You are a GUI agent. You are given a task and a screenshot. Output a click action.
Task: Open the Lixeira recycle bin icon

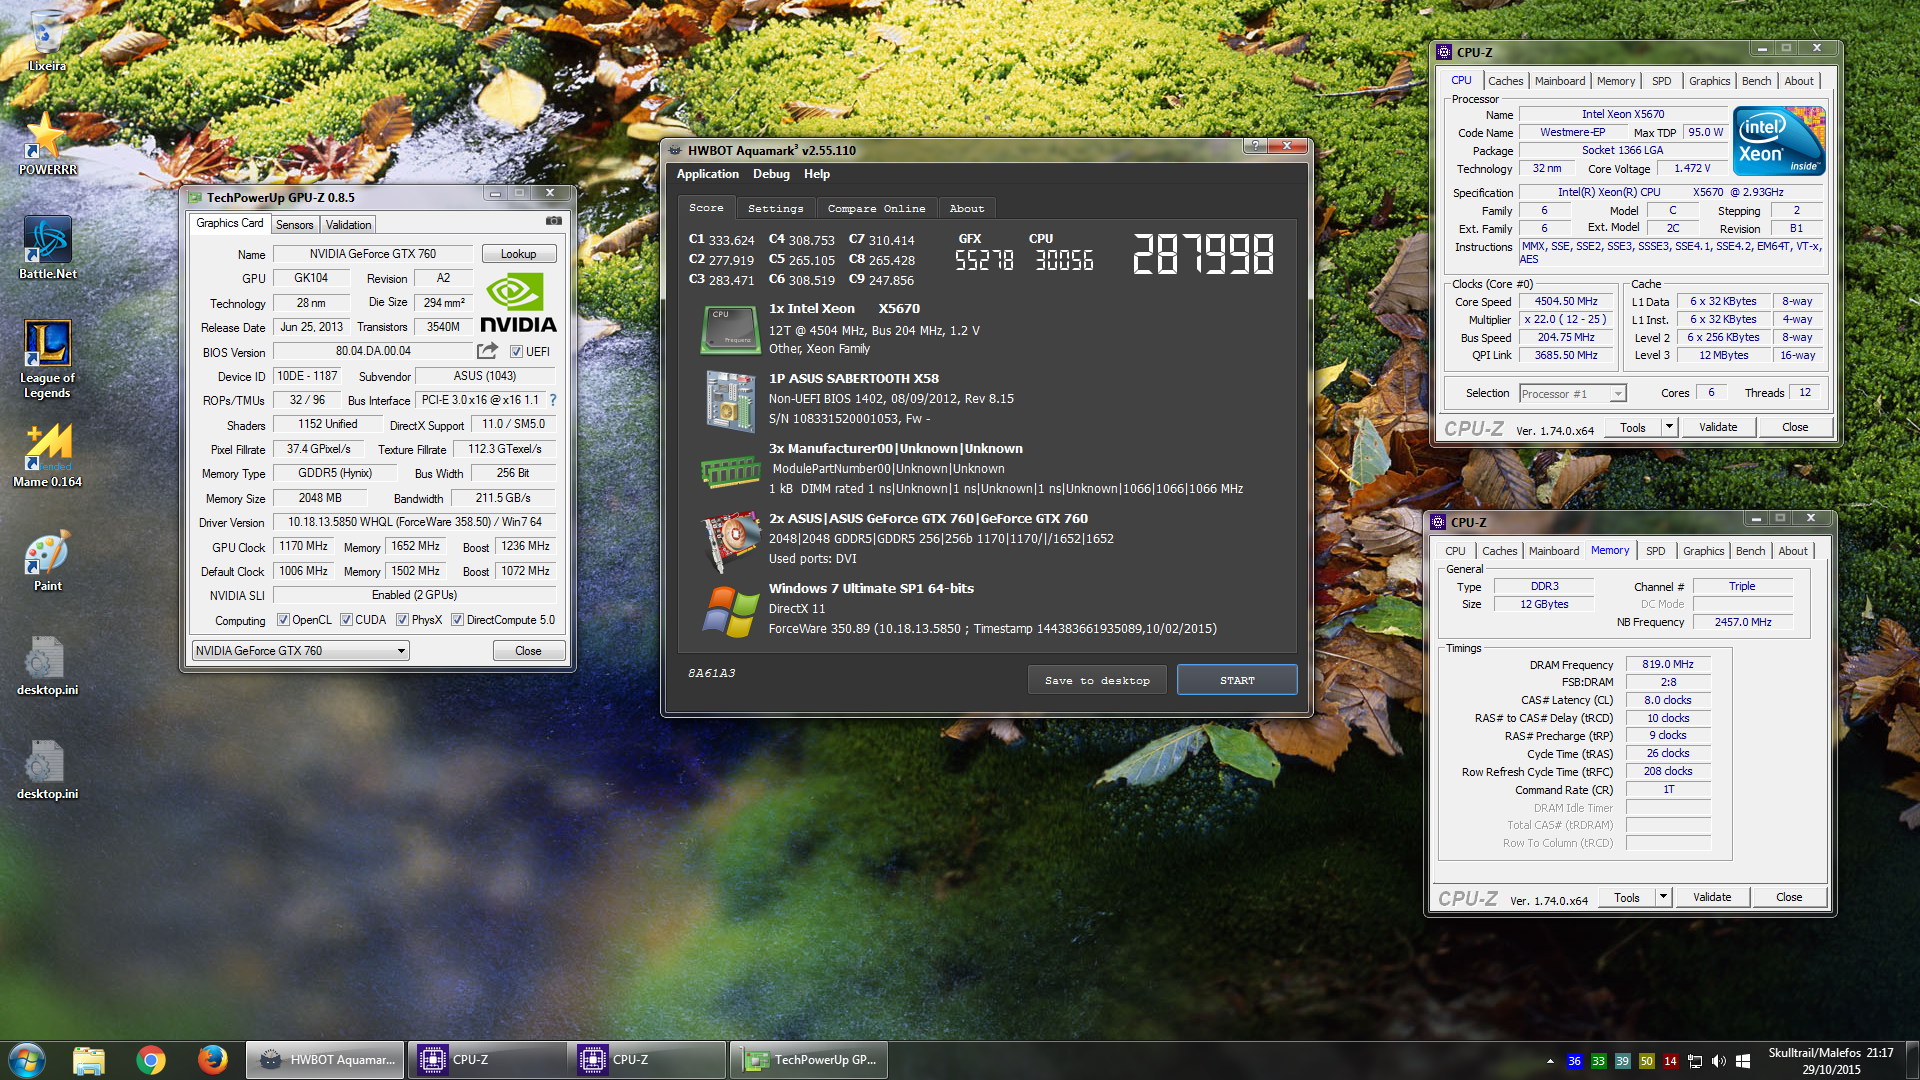pyautogui.click(x=47, y=40)
